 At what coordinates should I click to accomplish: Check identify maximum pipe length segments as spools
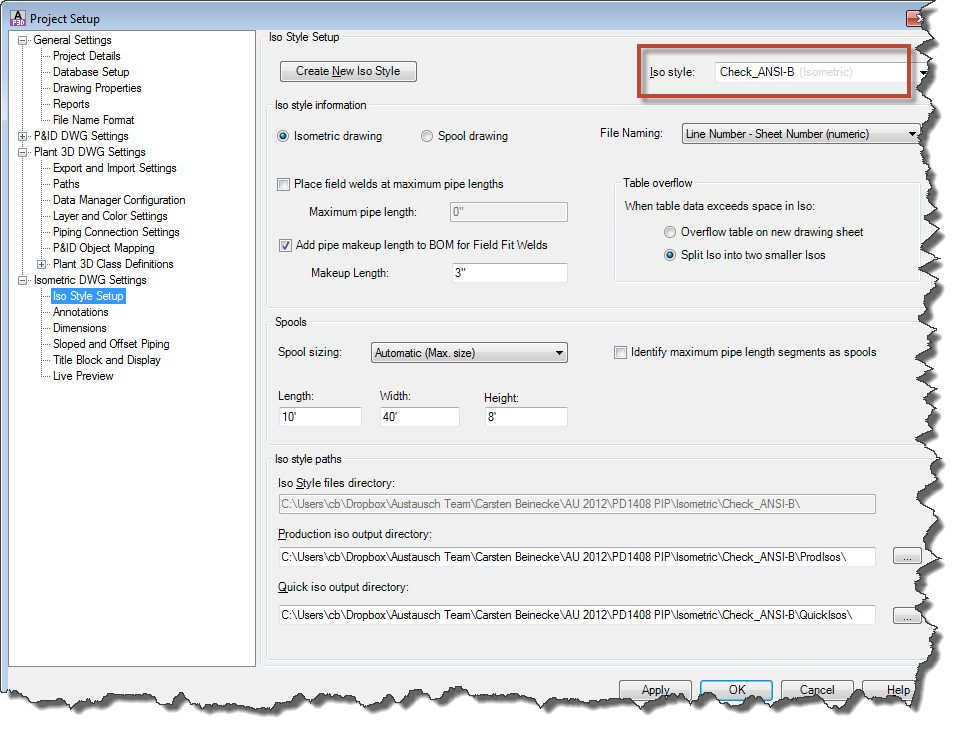click(x=620, y=353)
